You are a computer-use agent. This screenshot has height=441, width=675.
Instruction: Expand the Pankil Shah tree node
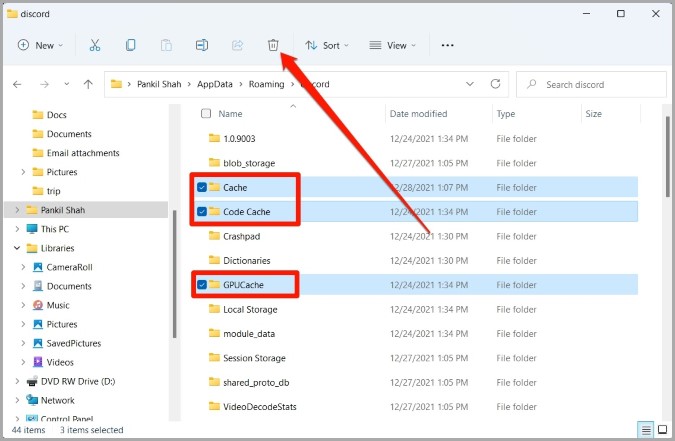click(17, 210)
